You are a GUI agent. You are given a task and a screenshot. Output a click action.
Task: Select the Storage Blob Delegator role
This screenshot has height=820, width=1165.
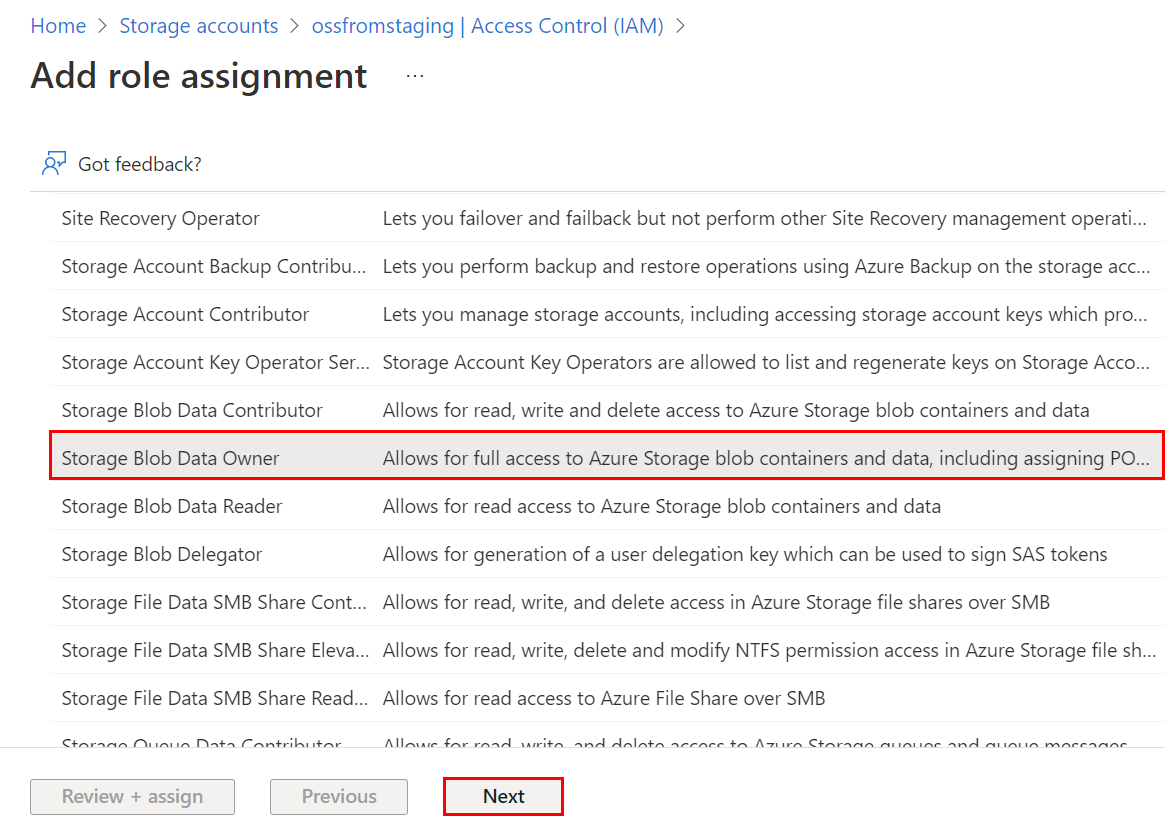click(x=162, y=554)
